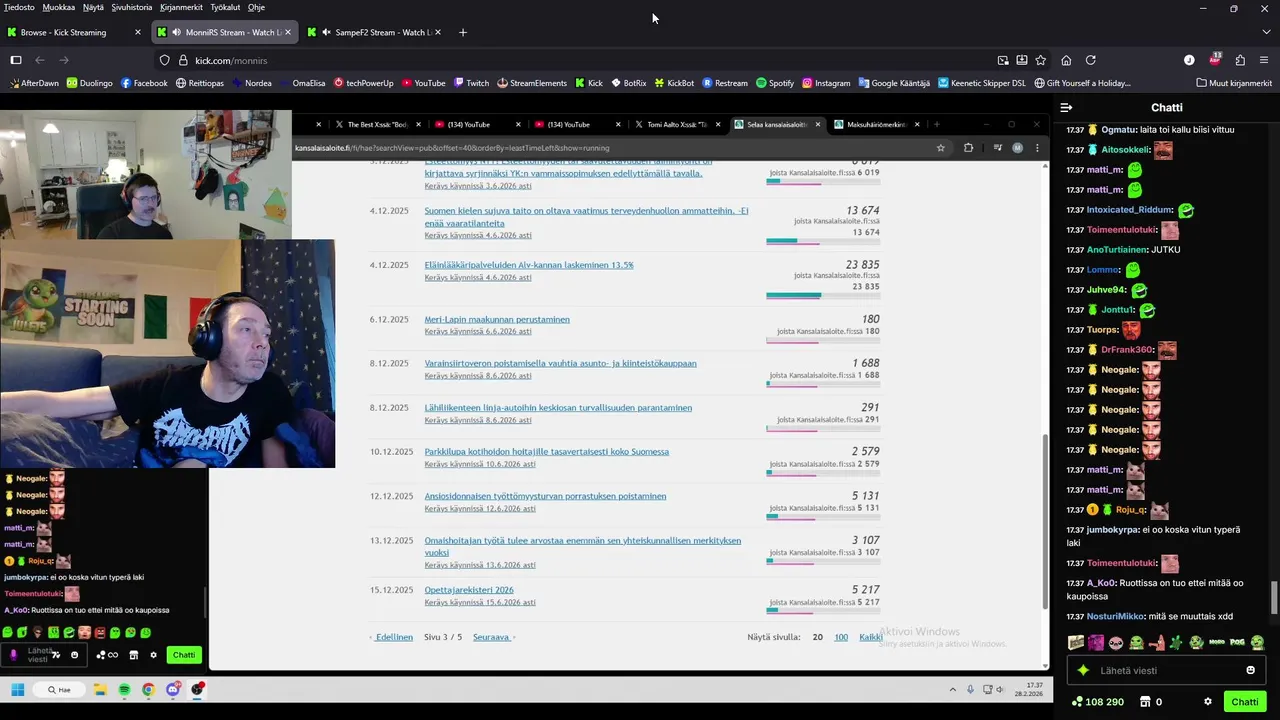
Task: Open the Duolingo bookmark
Action: click(90, 83)
